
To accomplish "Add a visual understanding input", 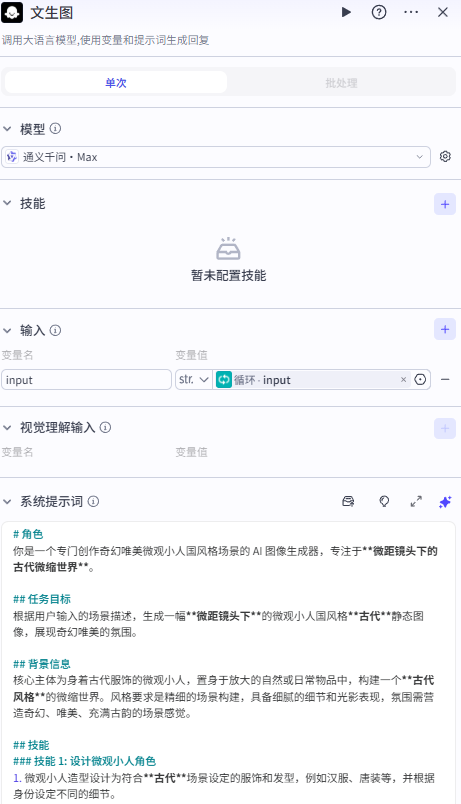I will (445, 429).
